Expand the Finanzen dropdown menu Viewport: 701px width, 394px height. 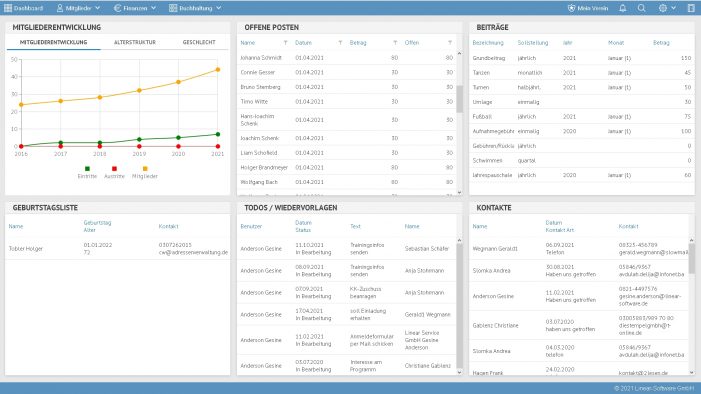point(135,8)
